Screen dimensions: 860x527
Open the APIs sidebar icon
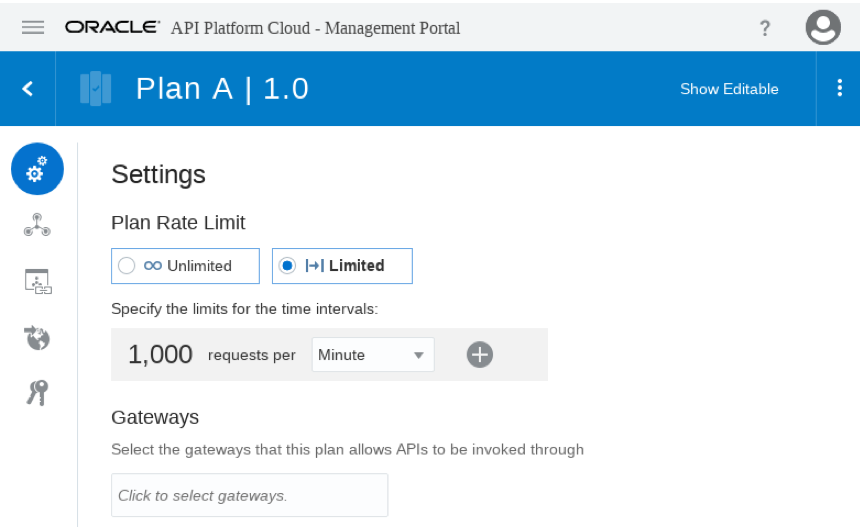[37, 225]
